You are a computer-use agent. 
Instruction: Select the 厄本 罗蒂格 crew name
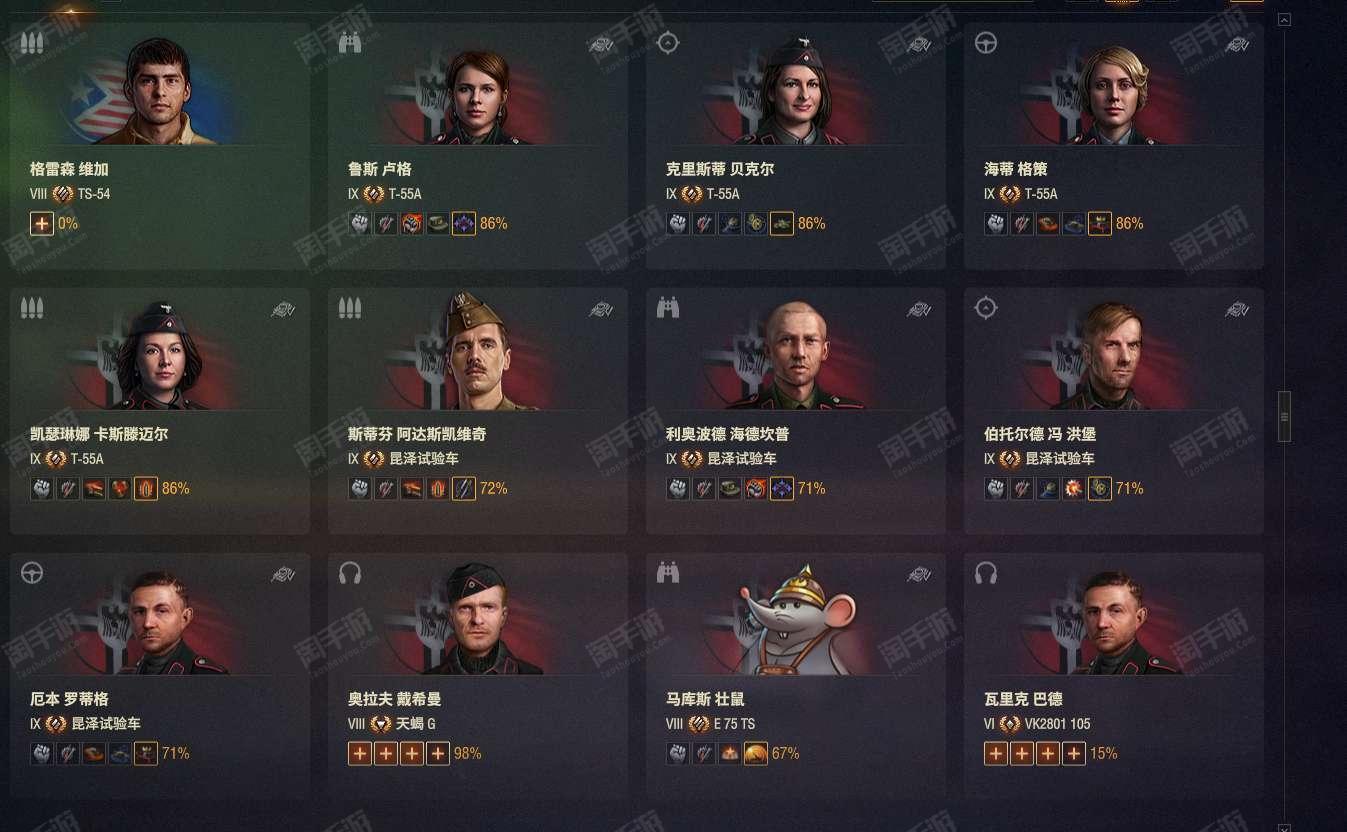point(69,699)
